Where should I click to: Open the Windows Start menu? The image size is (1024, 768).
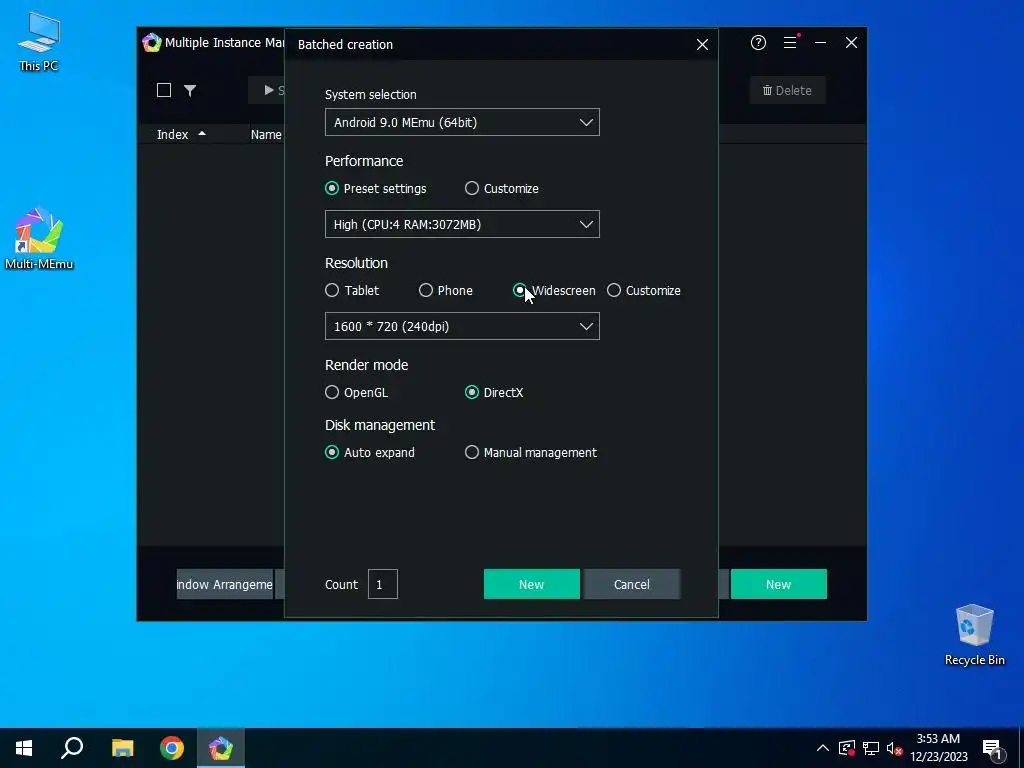24,748
